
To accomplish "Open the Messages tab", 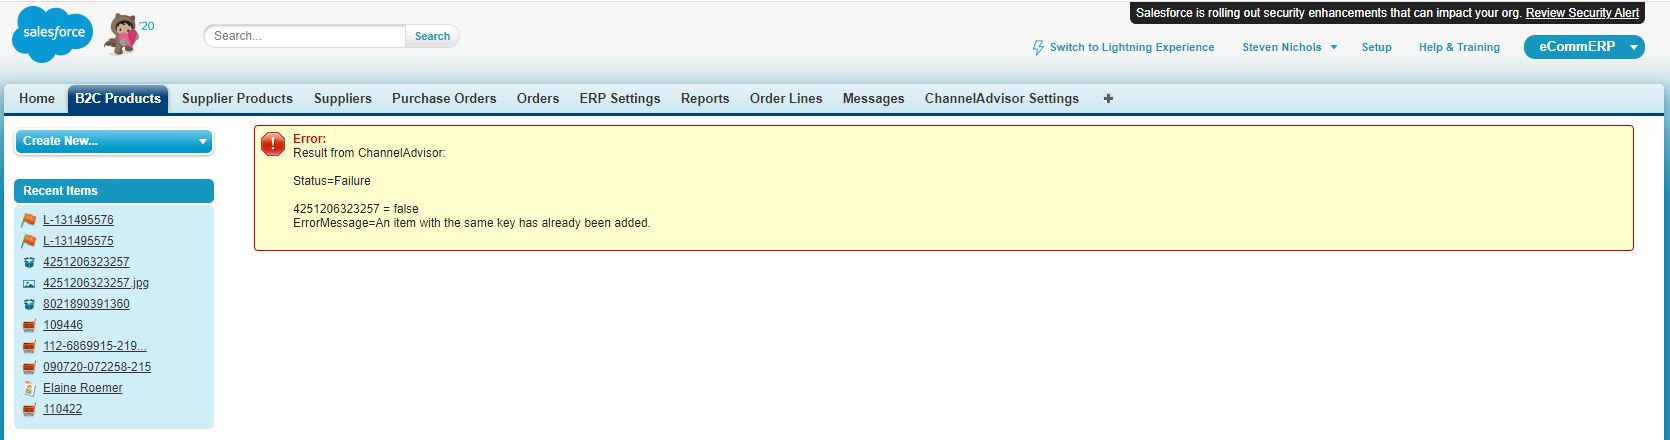I will pyautogui.click(x=873, y=98).
